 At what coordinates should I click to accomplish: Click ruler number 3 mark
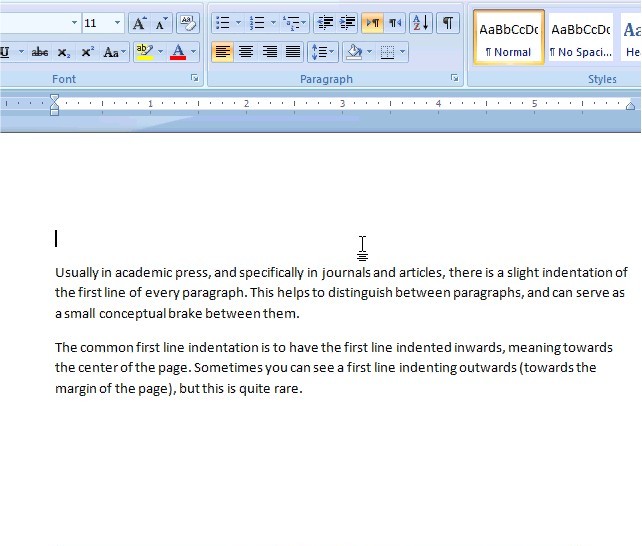point(342,104)
